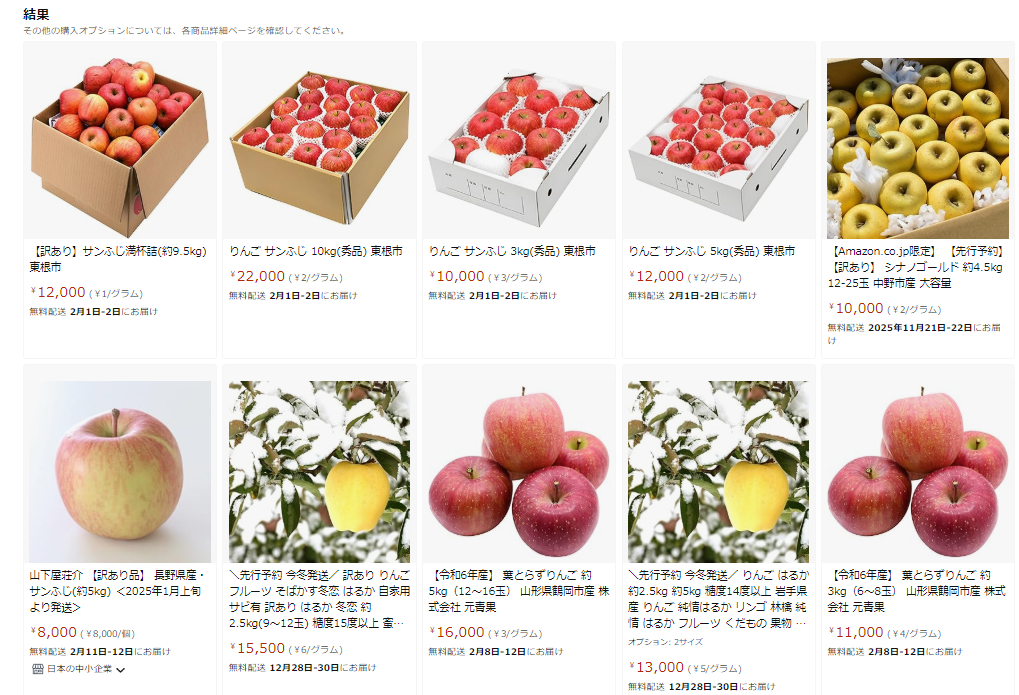The width and height of the screenshot is (1019, 695).
Task: Open the サンふじ満杯詰 約9.5kg product image
Action: coord(120,148)
